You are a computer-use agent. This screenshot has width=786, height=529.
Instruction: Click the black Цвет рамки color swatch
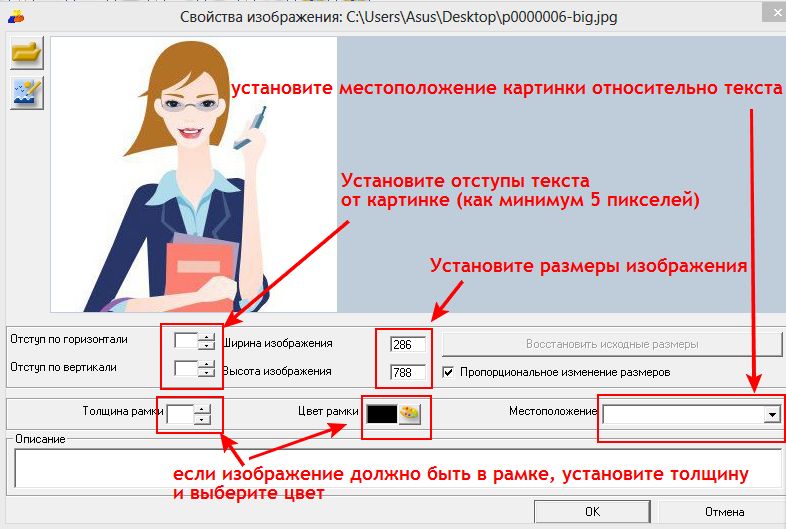[x=382, y=413]
